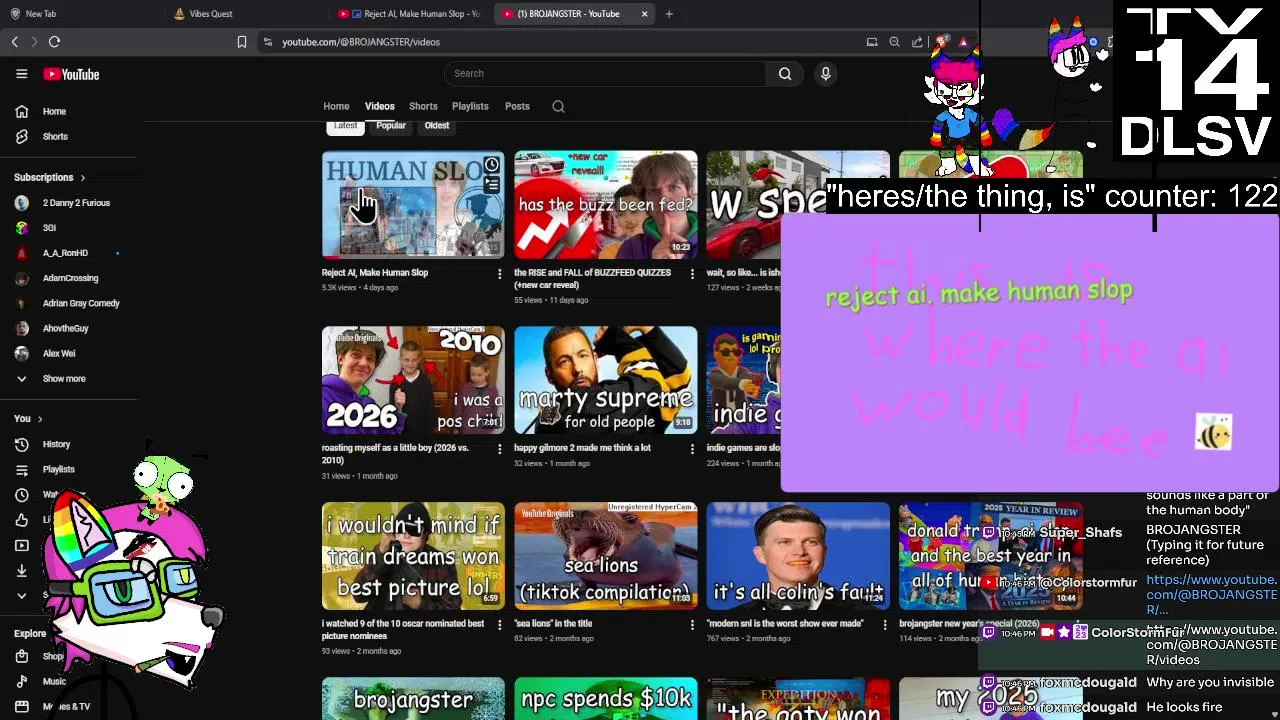Open AhovtheGuy subscription
Viewport: 1280px width, 720px height.
(66, 328)
